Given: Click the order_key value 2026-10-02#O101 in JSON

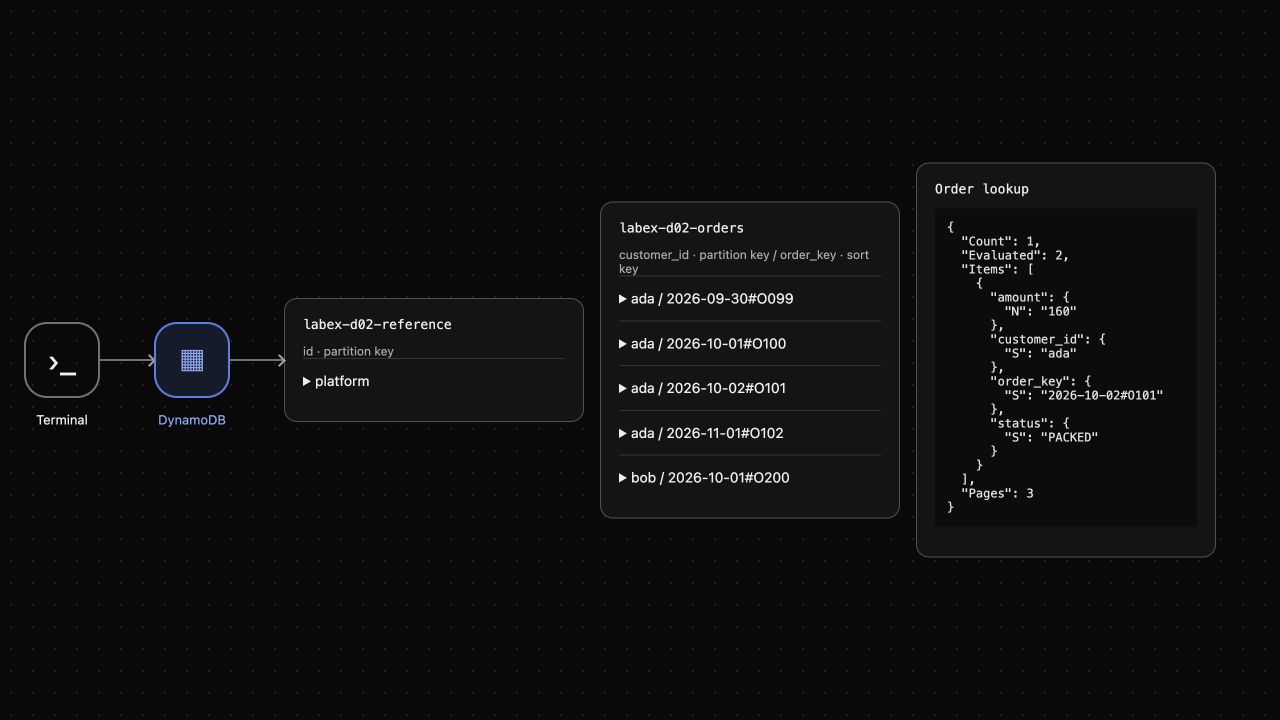Looking at the screenshot, I should tap(1102, 395).
